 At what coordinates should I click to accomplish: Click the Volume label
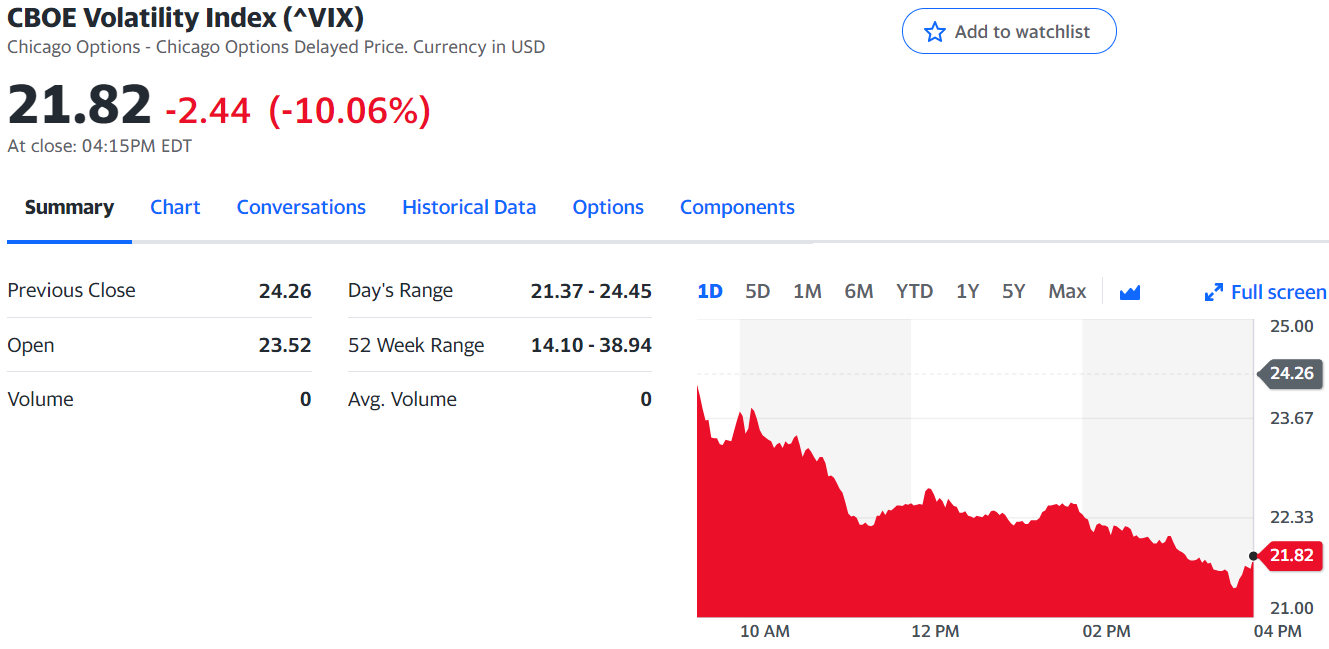[40, 399]
